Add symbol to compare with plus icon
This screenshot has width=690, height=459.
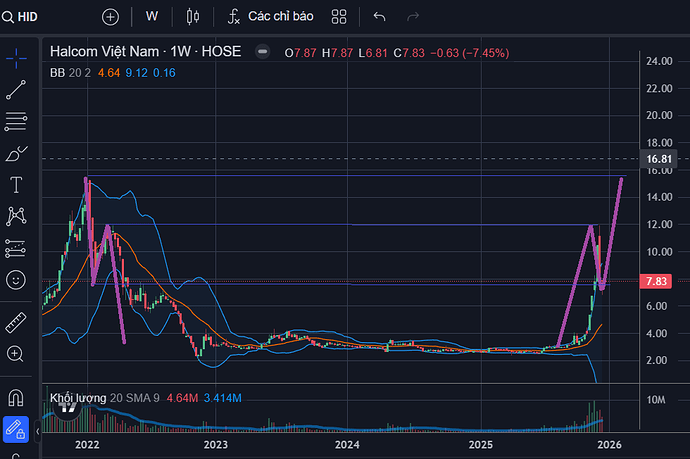[110, 17]
